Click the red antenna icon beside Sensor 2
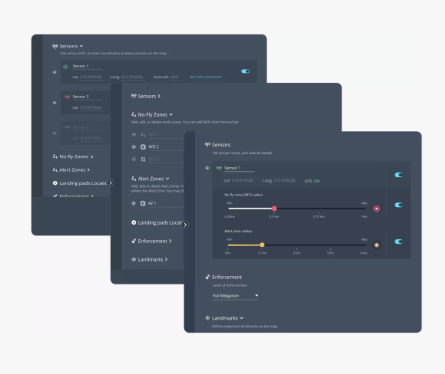445x374 pixels. 67,97
